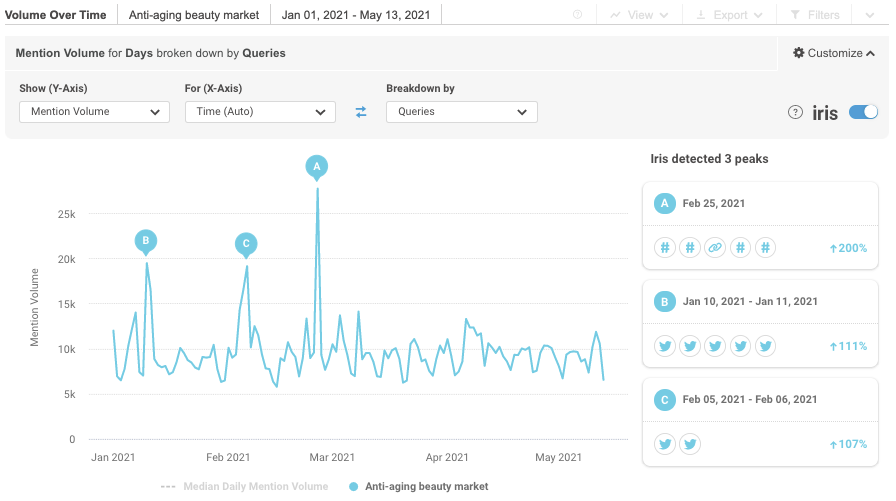Click peak marker B on the chart
Screen dimensions: 896x501
(146, 241)
